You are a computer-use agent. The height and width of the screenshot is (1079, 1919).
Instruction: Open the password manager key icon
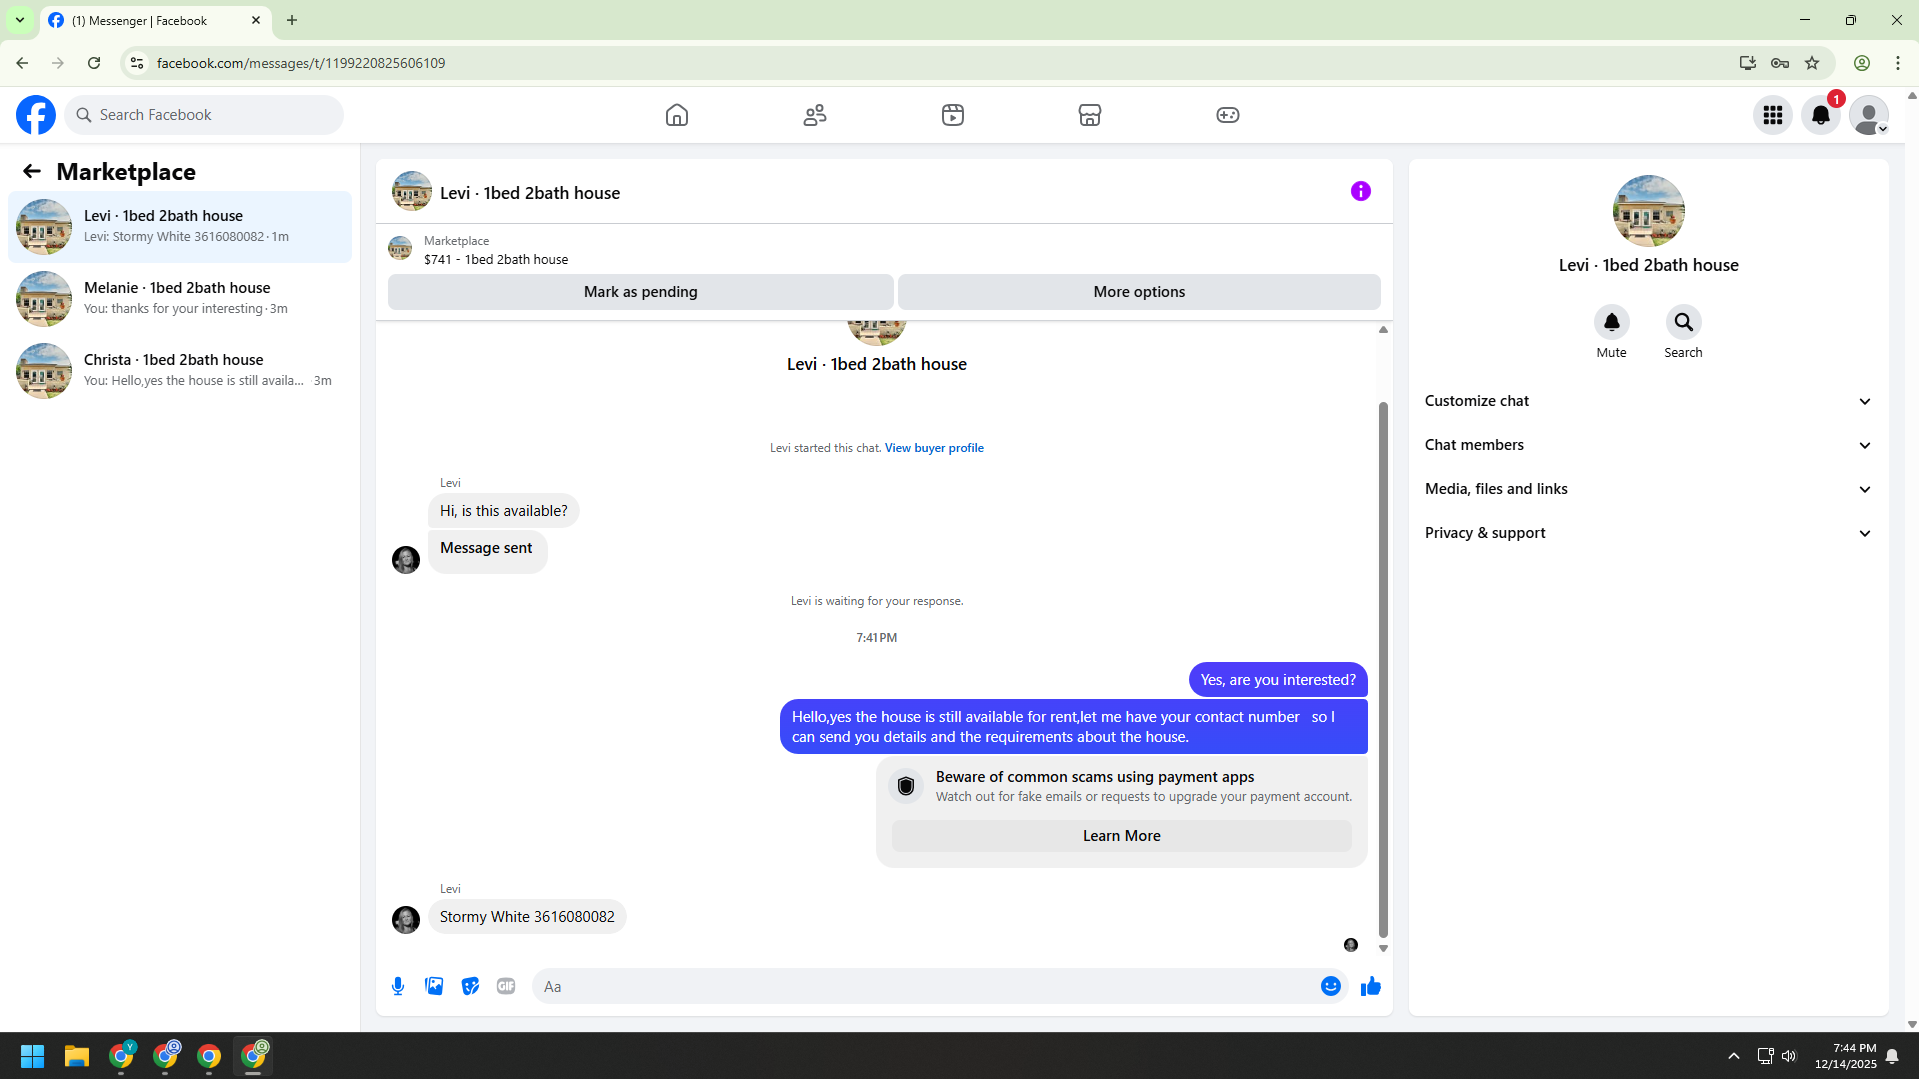tap(1780, 63)
